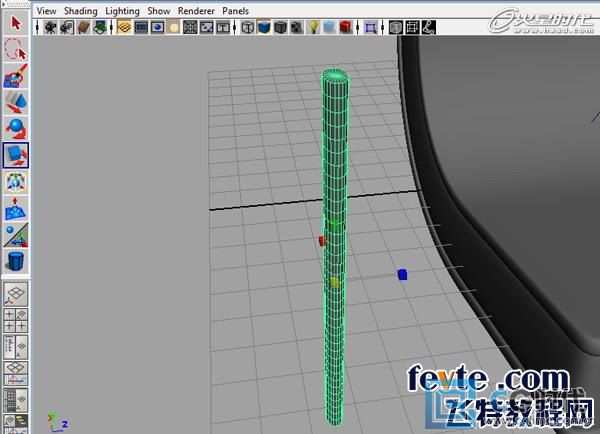600x434 pixels.
Task: Open the Panels menu
Action: tap(235, 11)
